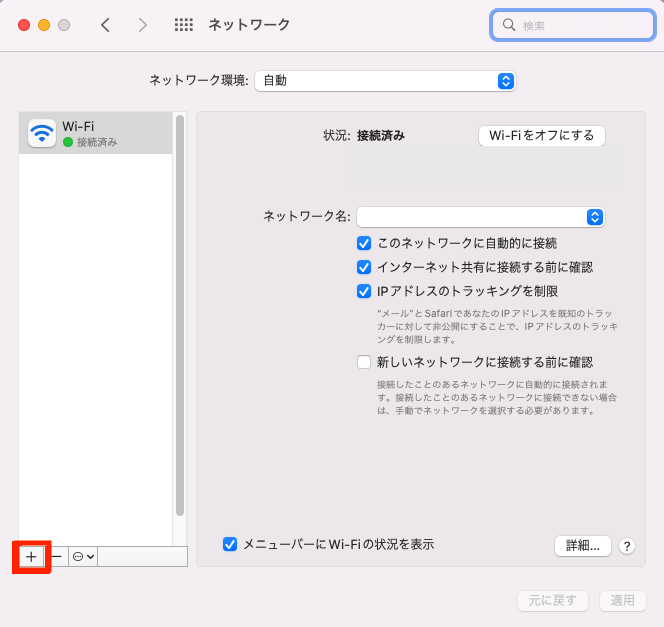Click the search field in the title bar
This screenshot has width=664, height=627.
pyautogui.click(x=573, y=25)
